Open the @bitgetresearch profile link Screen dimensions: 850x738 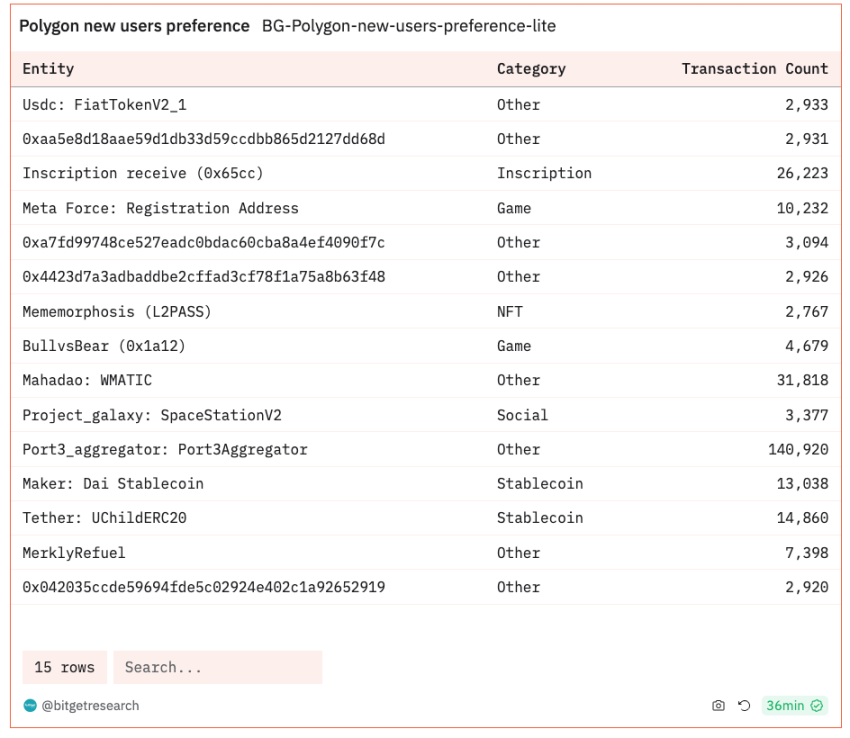(x=90, y=706)
